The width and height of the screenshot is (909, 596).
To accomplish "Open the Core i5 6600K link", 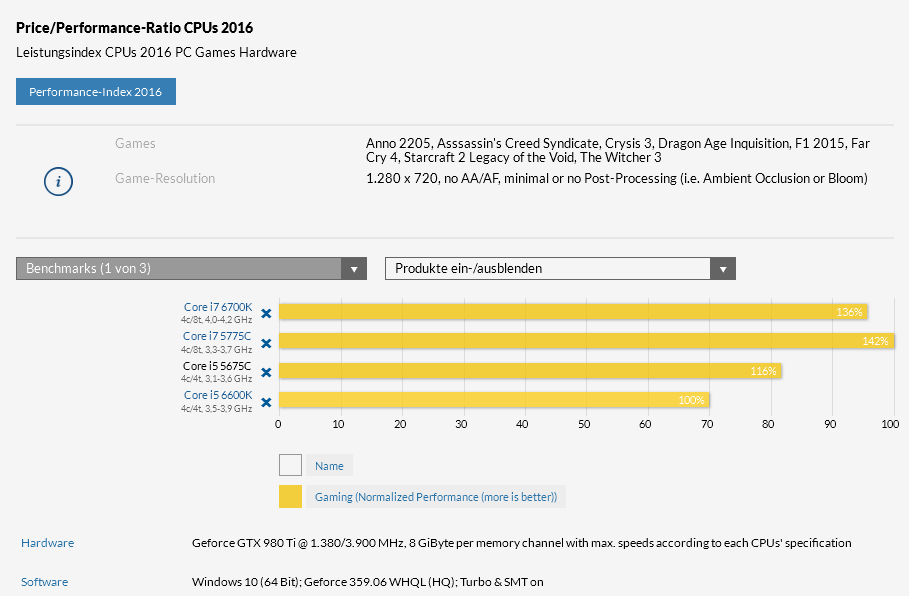I will click(x=218, y=395).
